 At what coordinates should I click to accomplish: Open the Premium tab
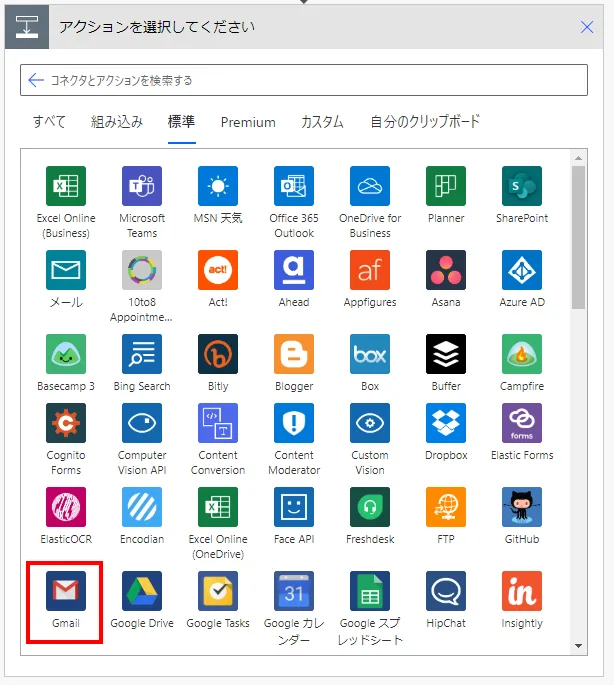click(x=248, y=122)
